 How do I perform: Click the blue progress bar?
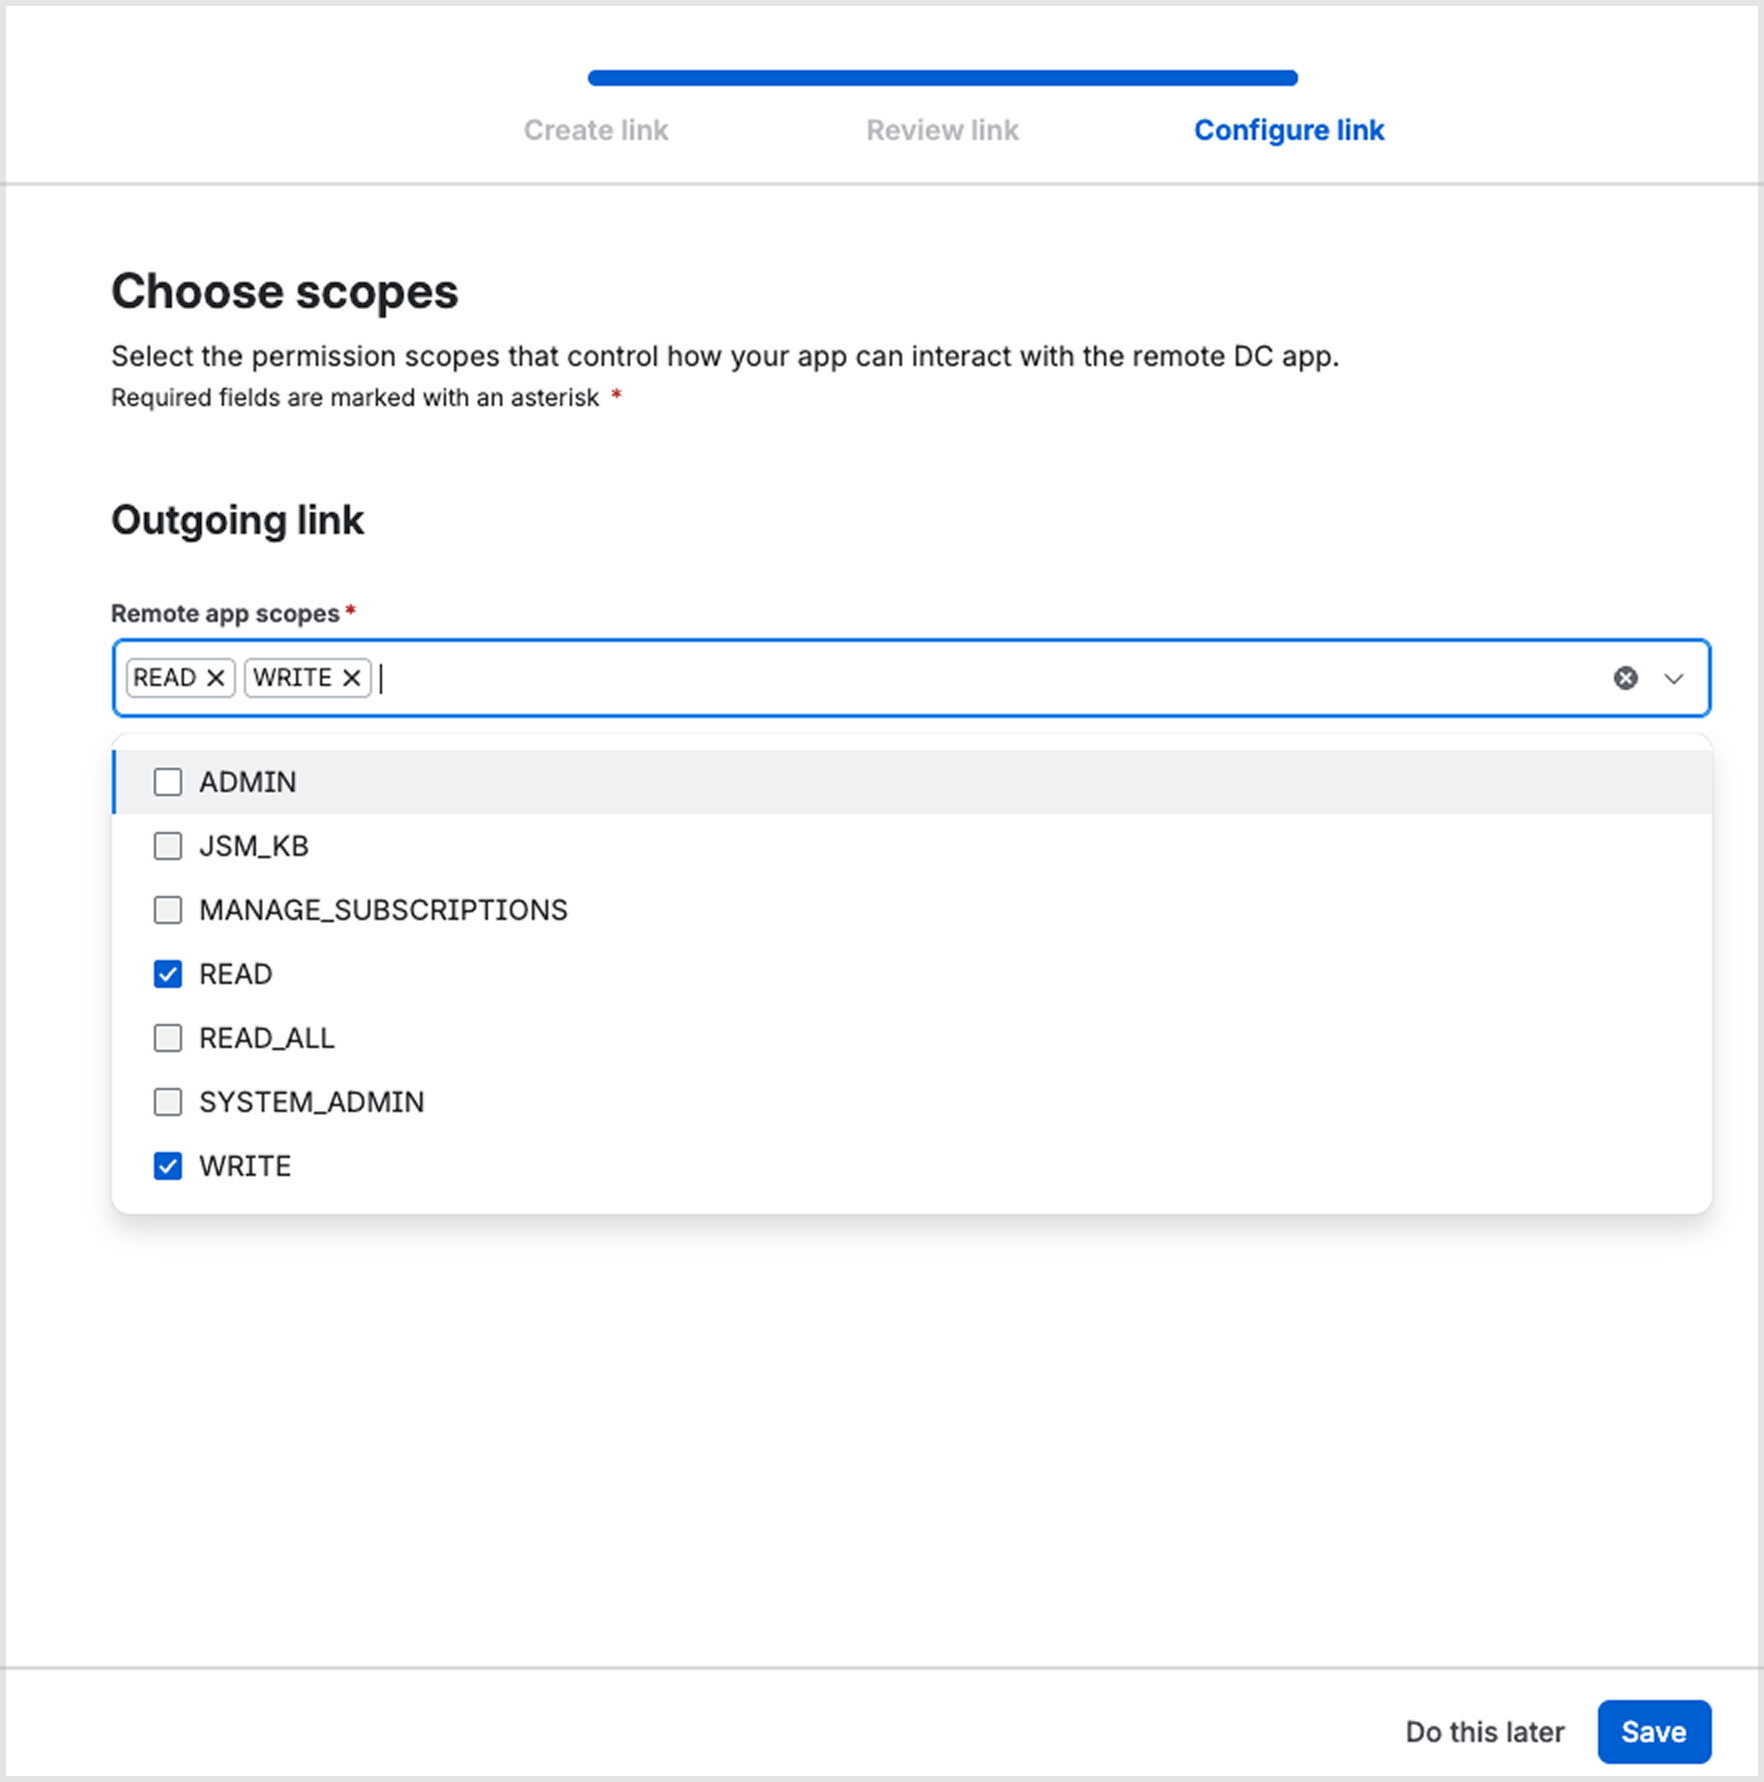[942, 78]
